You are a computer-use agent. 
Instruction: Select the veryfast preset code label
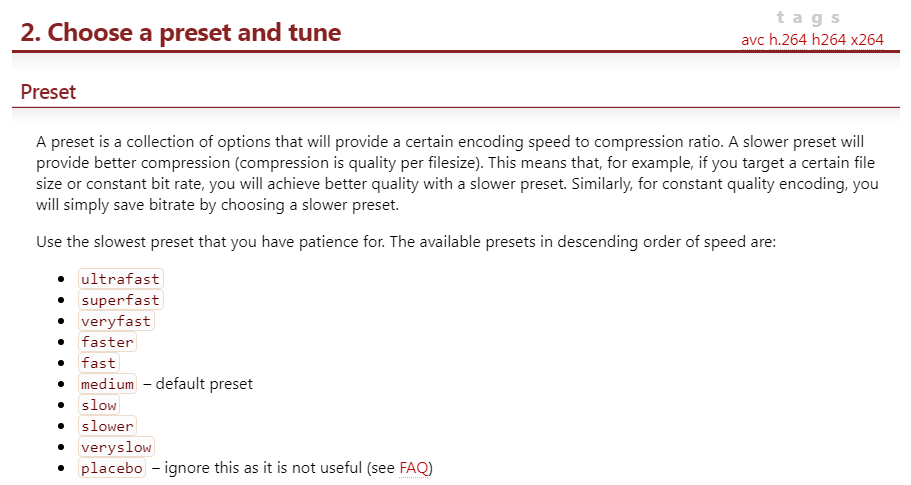[116, 321]
